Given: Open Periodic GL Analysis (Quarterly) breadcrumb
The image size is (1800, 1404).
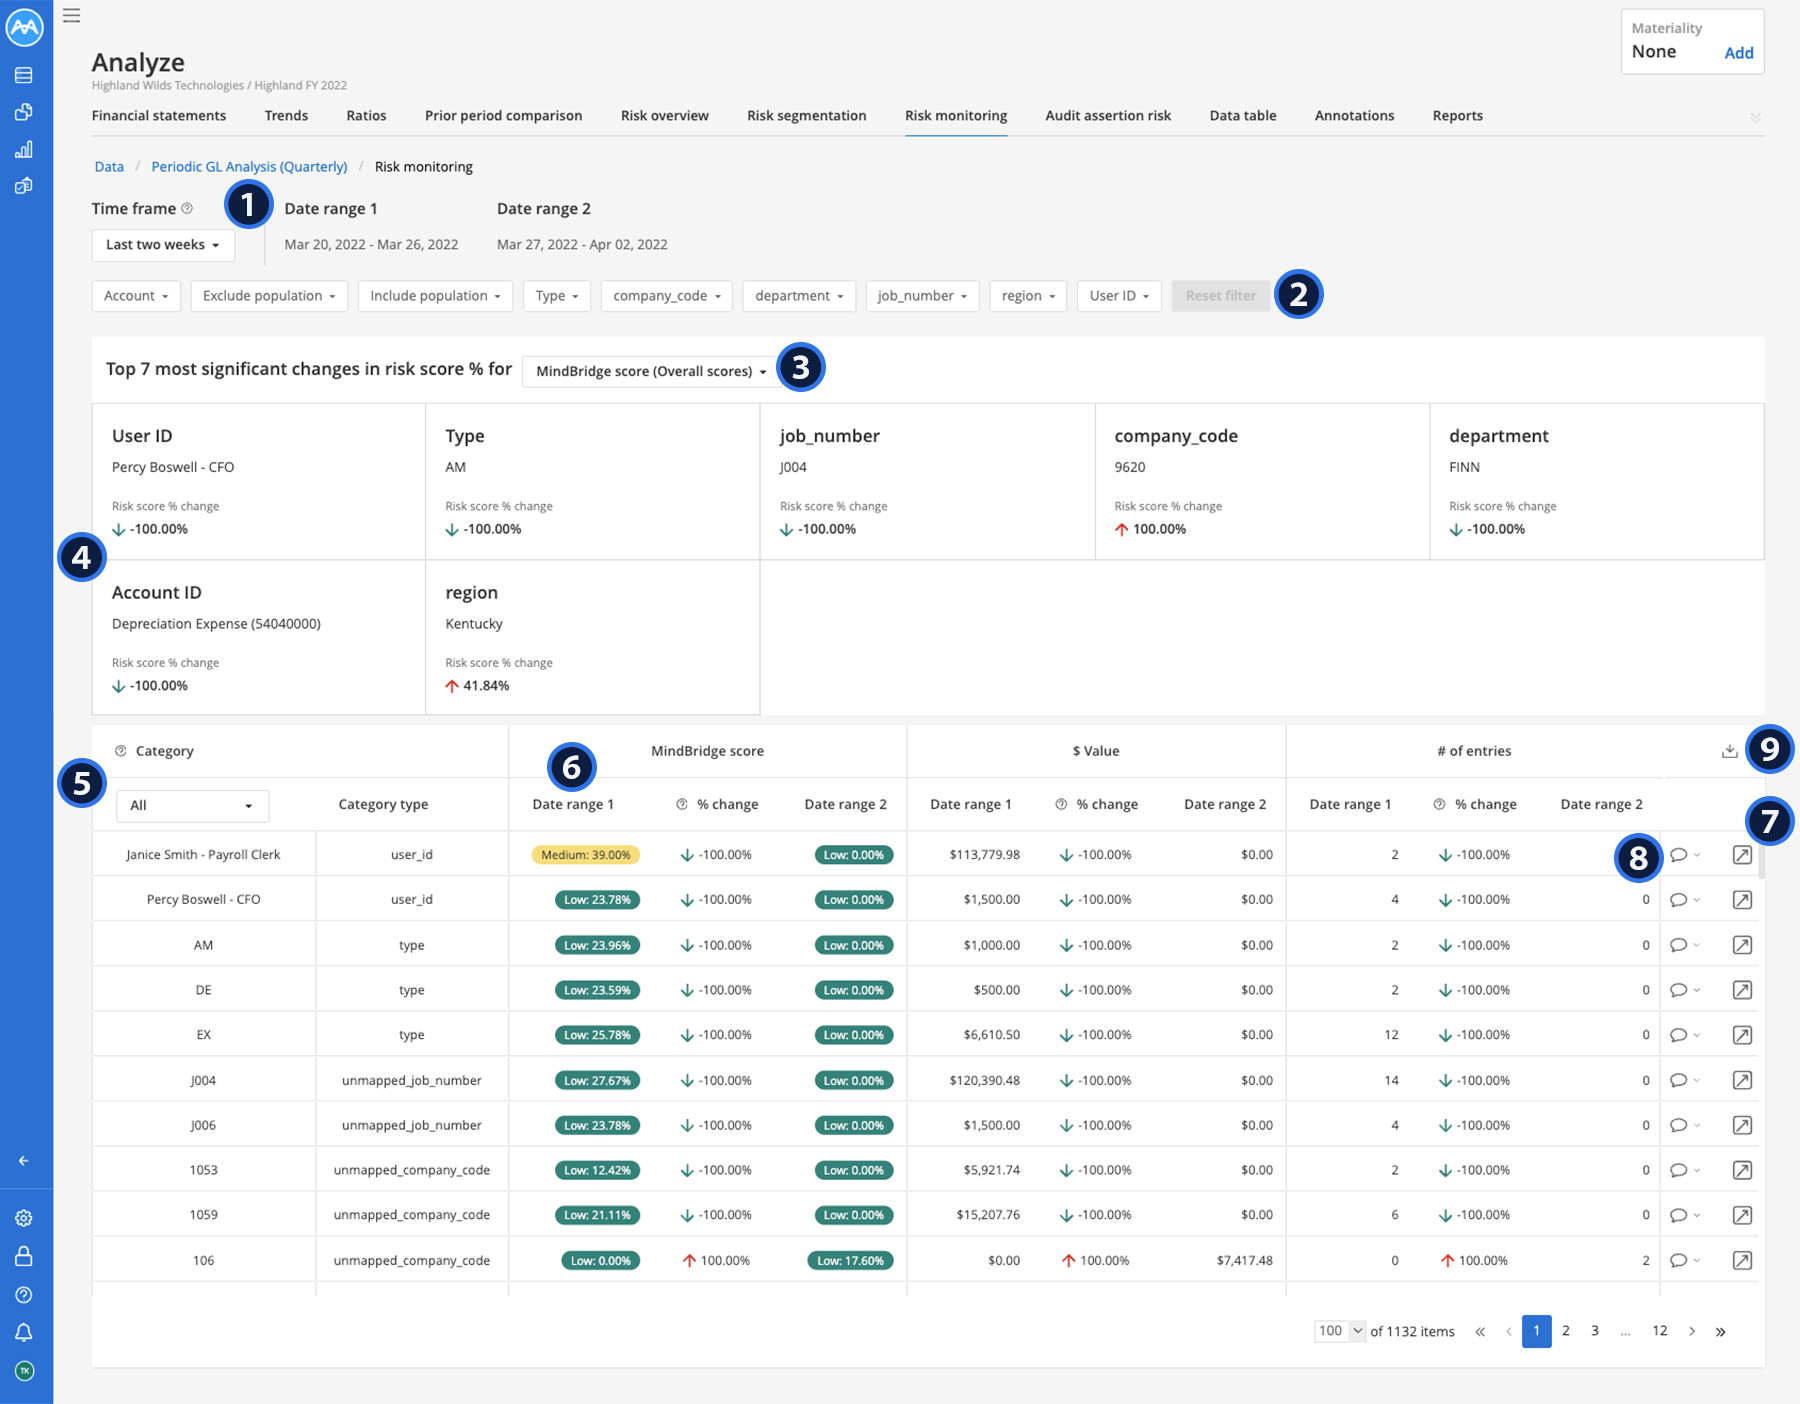Looking at the screenshot, I should click(249, 167).
